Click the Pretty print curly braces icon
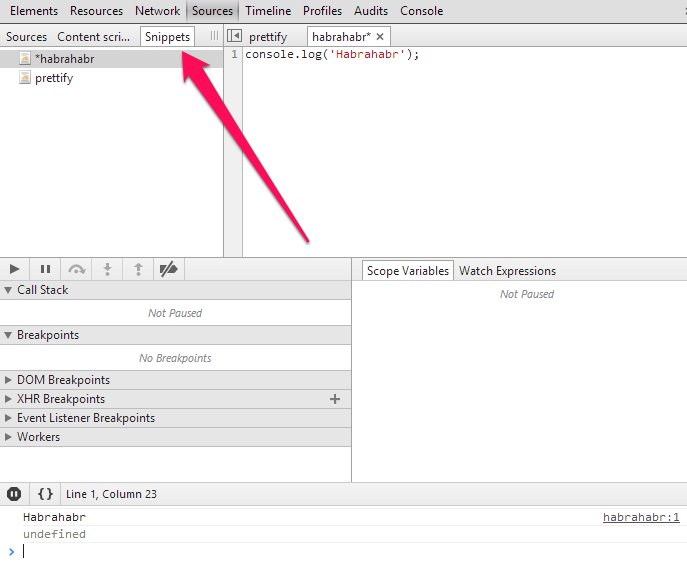Image resolution: width=687 pixels, height=565 pixels. 46,494
